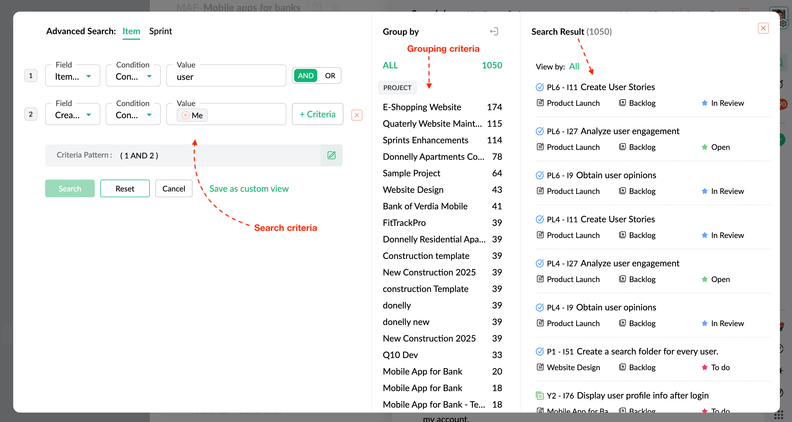Click task icon of PL6 - I27 Analyze user engagement

[539, 131]
